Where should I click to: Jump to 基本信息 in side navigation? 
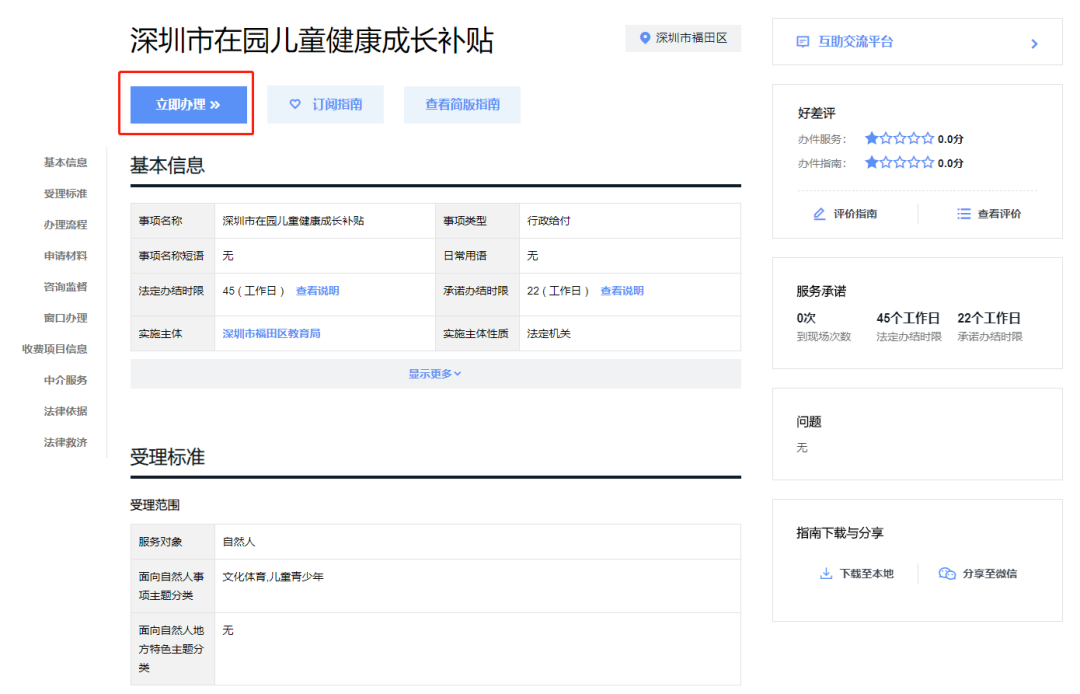tap(65, 162)
